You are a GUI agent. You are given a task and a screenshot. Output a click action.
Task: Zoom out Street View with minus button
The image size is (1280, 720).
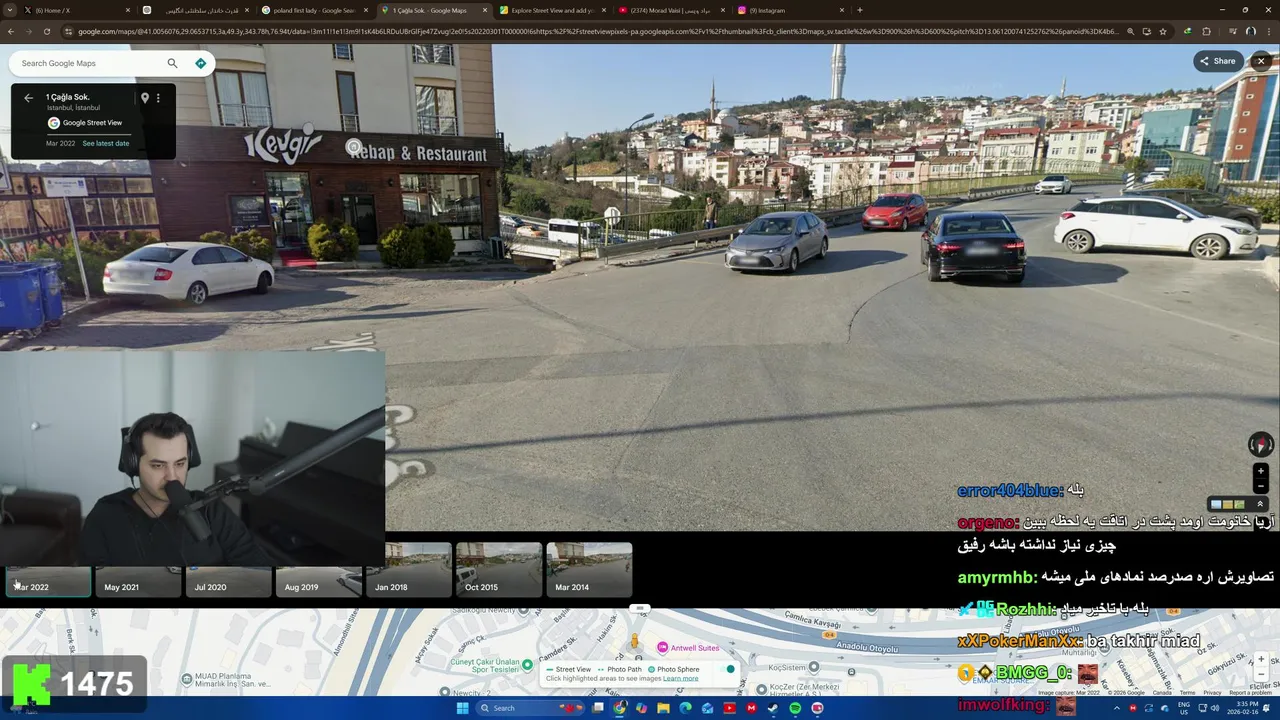tap(1261, 486)
